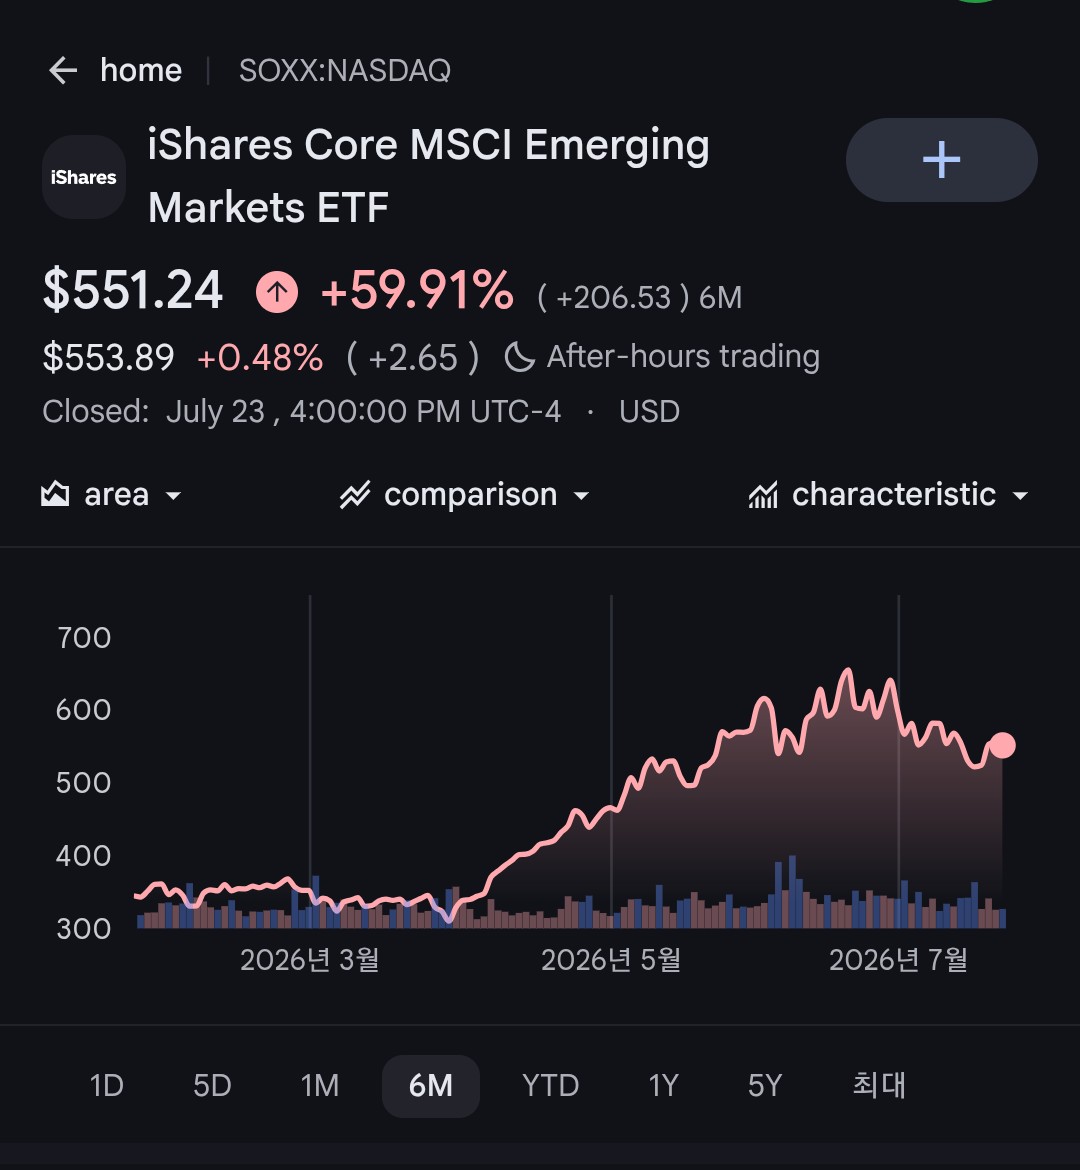This screenshot has width=1080, height=1170.
Task: Switch to 5D time range
Action: [212, 1086]
